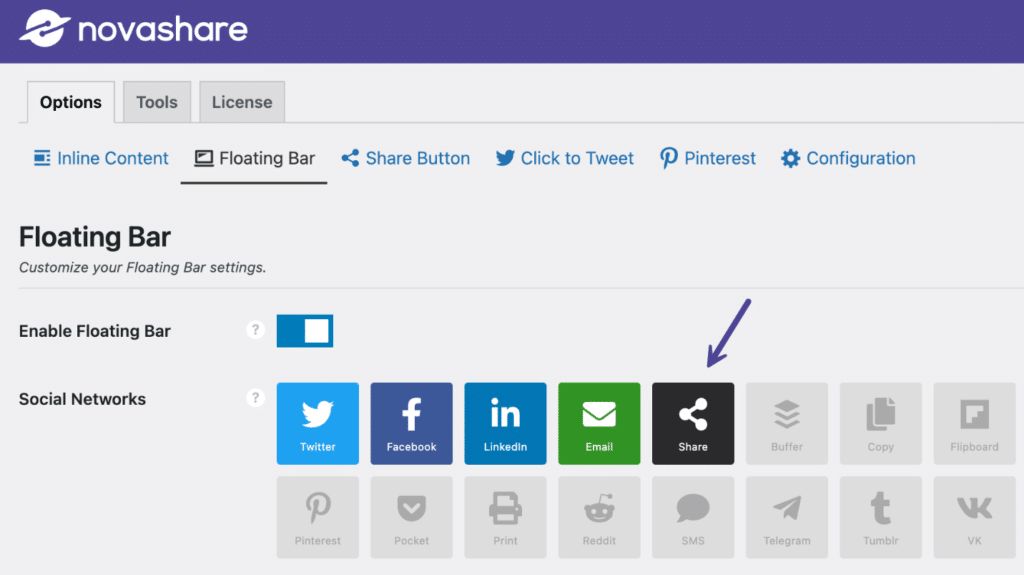
Task: Enable the Pocket network tile
Action: click(x=411, y=518)
